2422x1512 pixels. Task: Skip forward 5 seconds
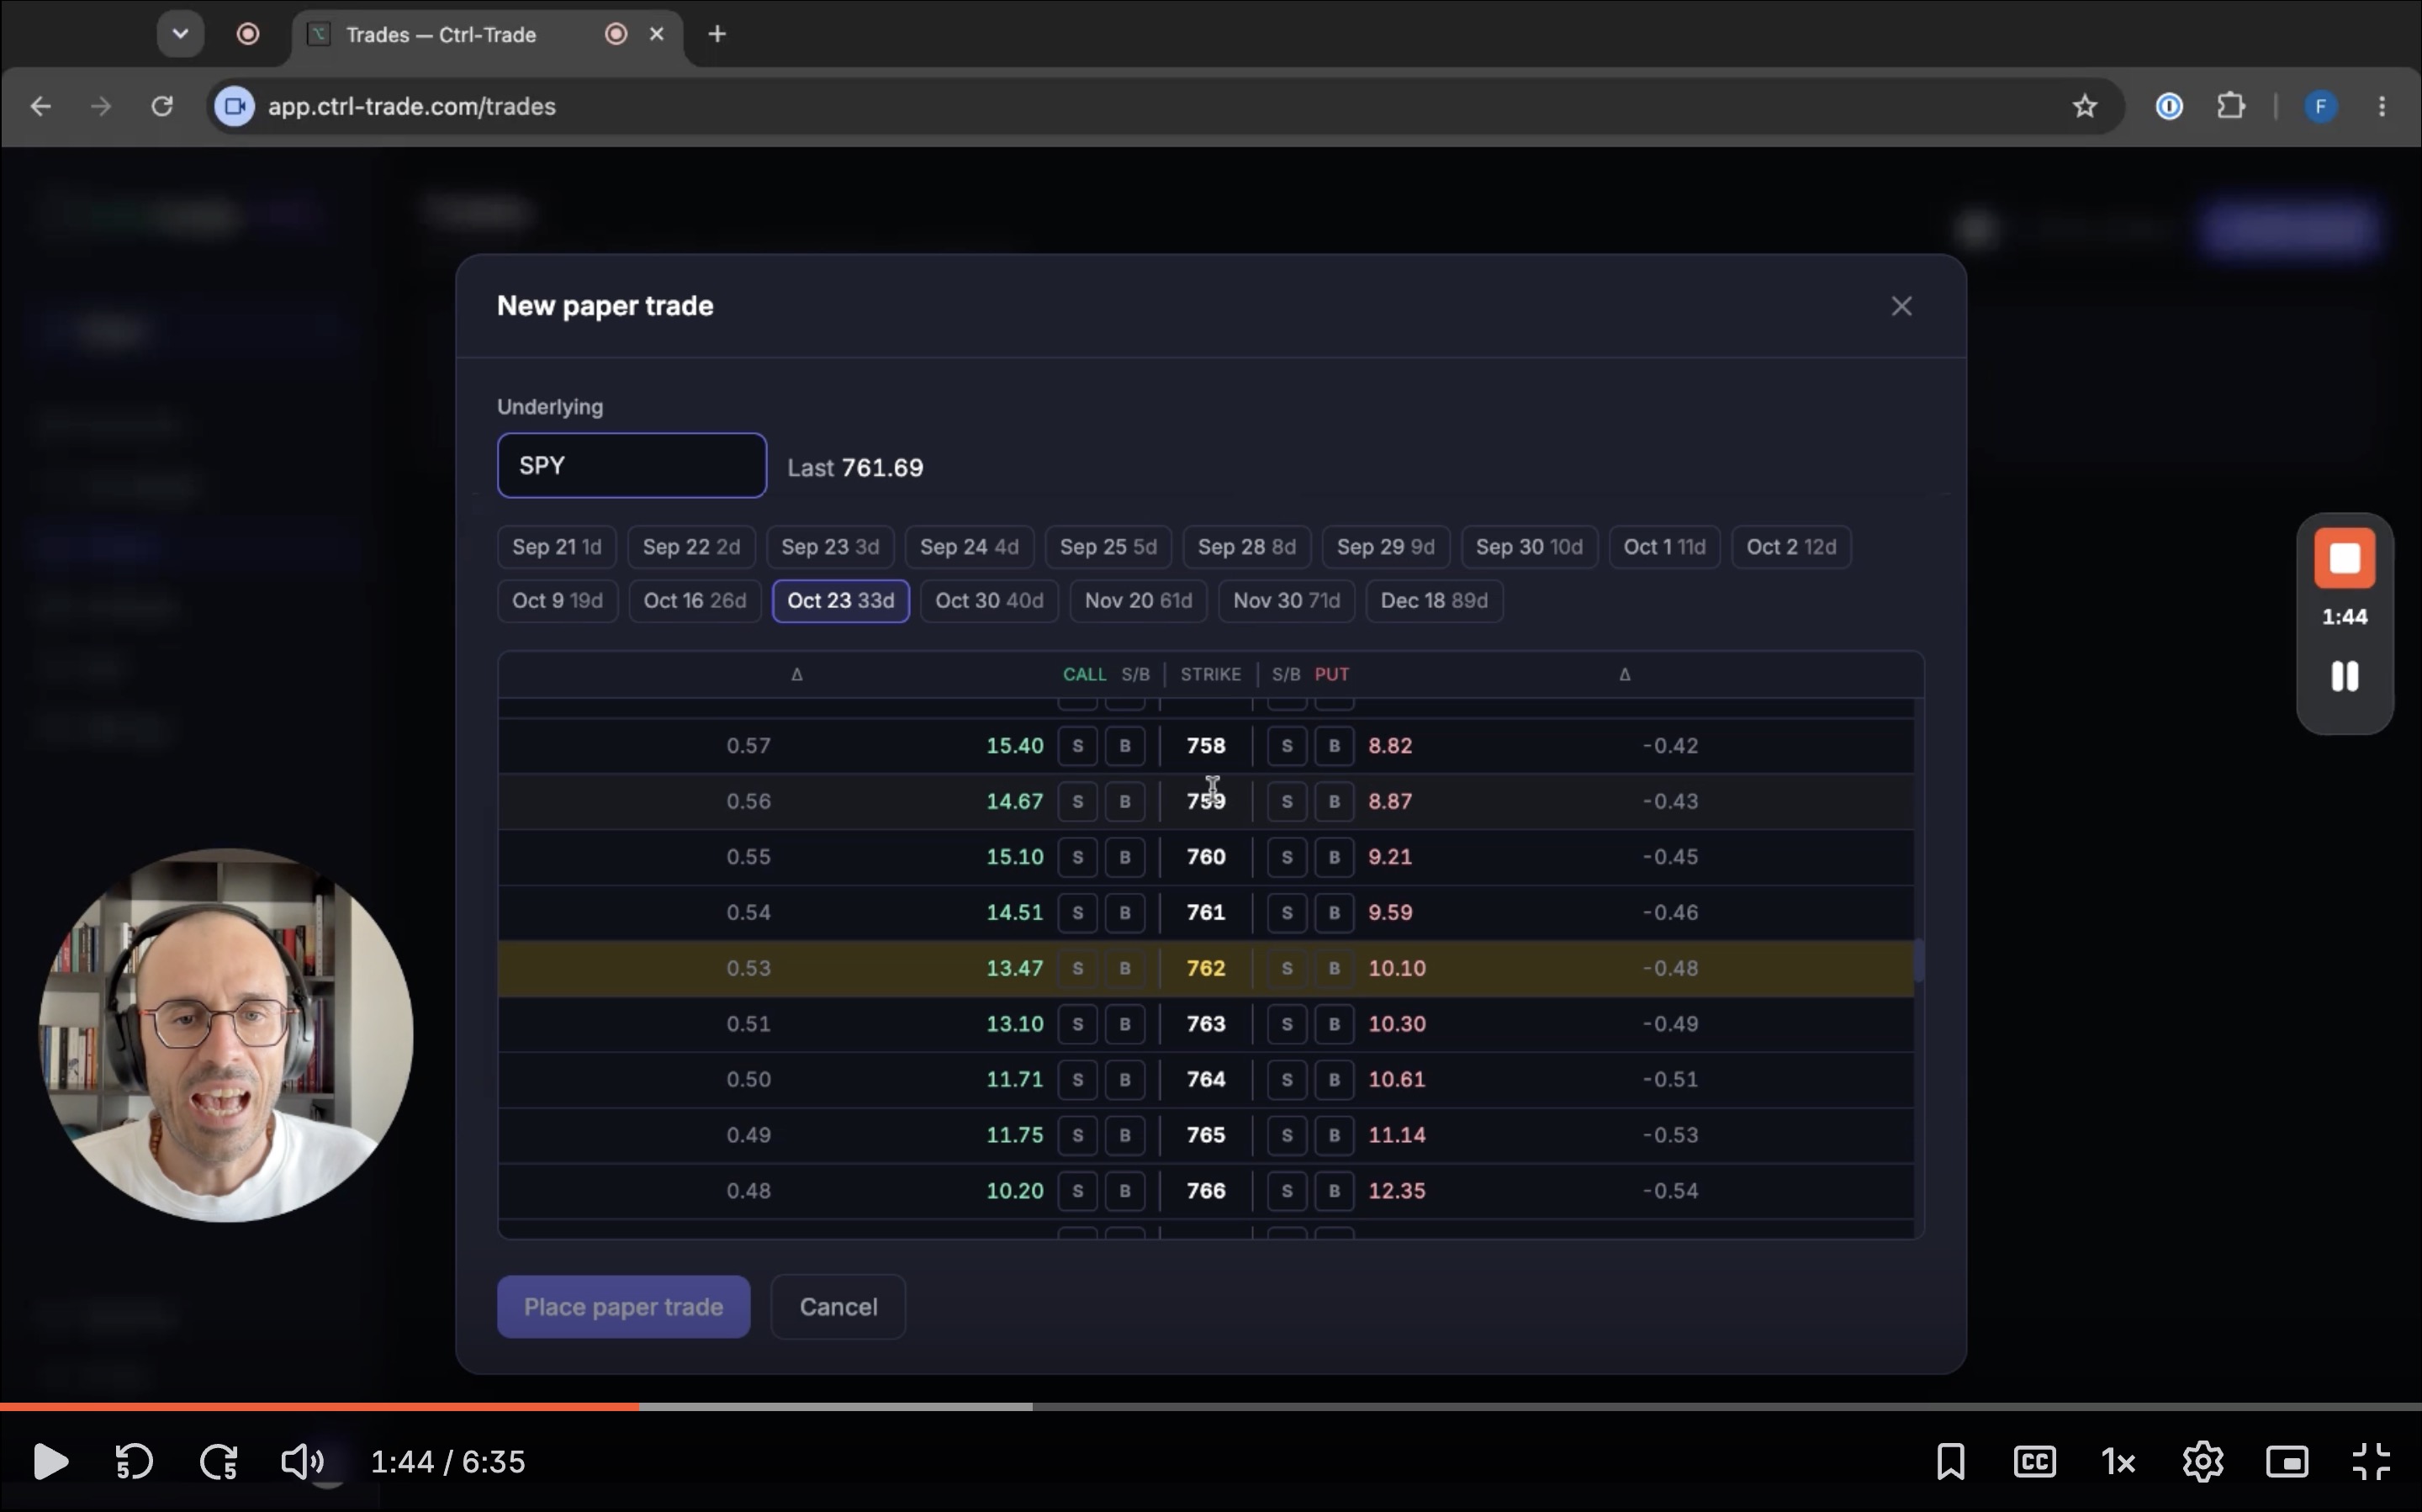(x=218, y=1461)
